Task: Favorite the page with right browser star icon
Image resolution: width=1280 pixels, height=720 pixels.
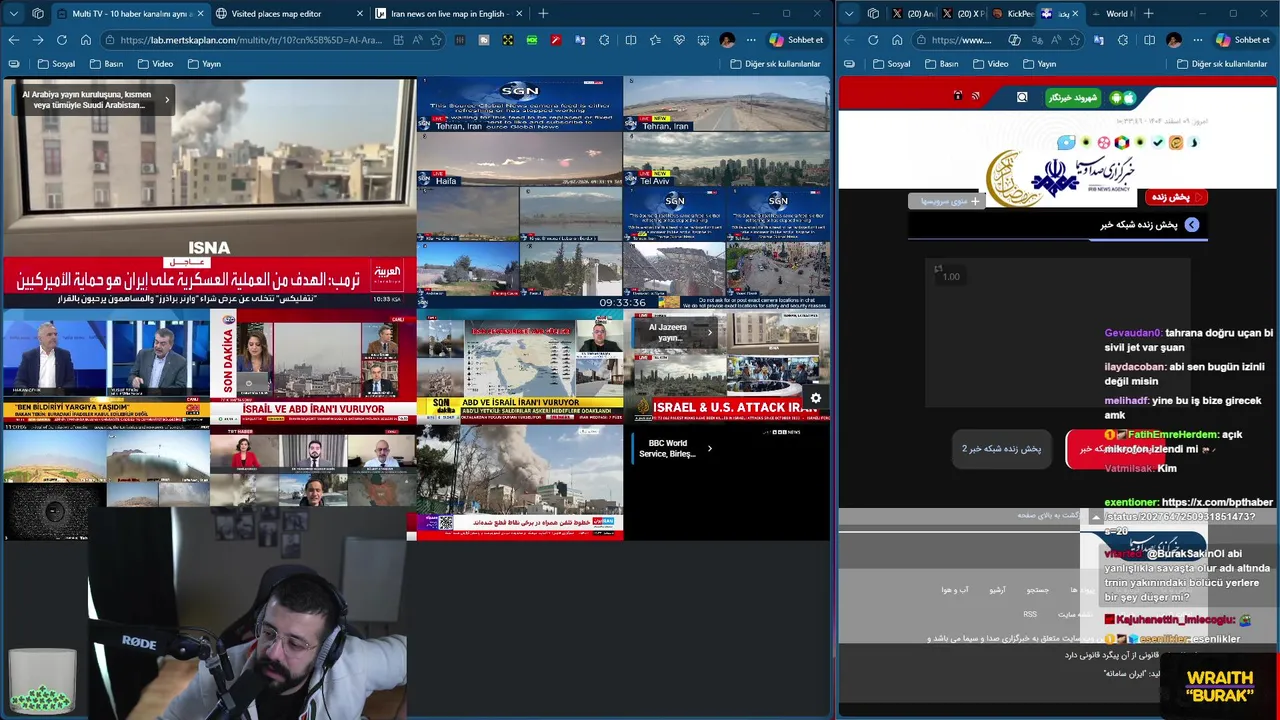Action: point(1075,40)
